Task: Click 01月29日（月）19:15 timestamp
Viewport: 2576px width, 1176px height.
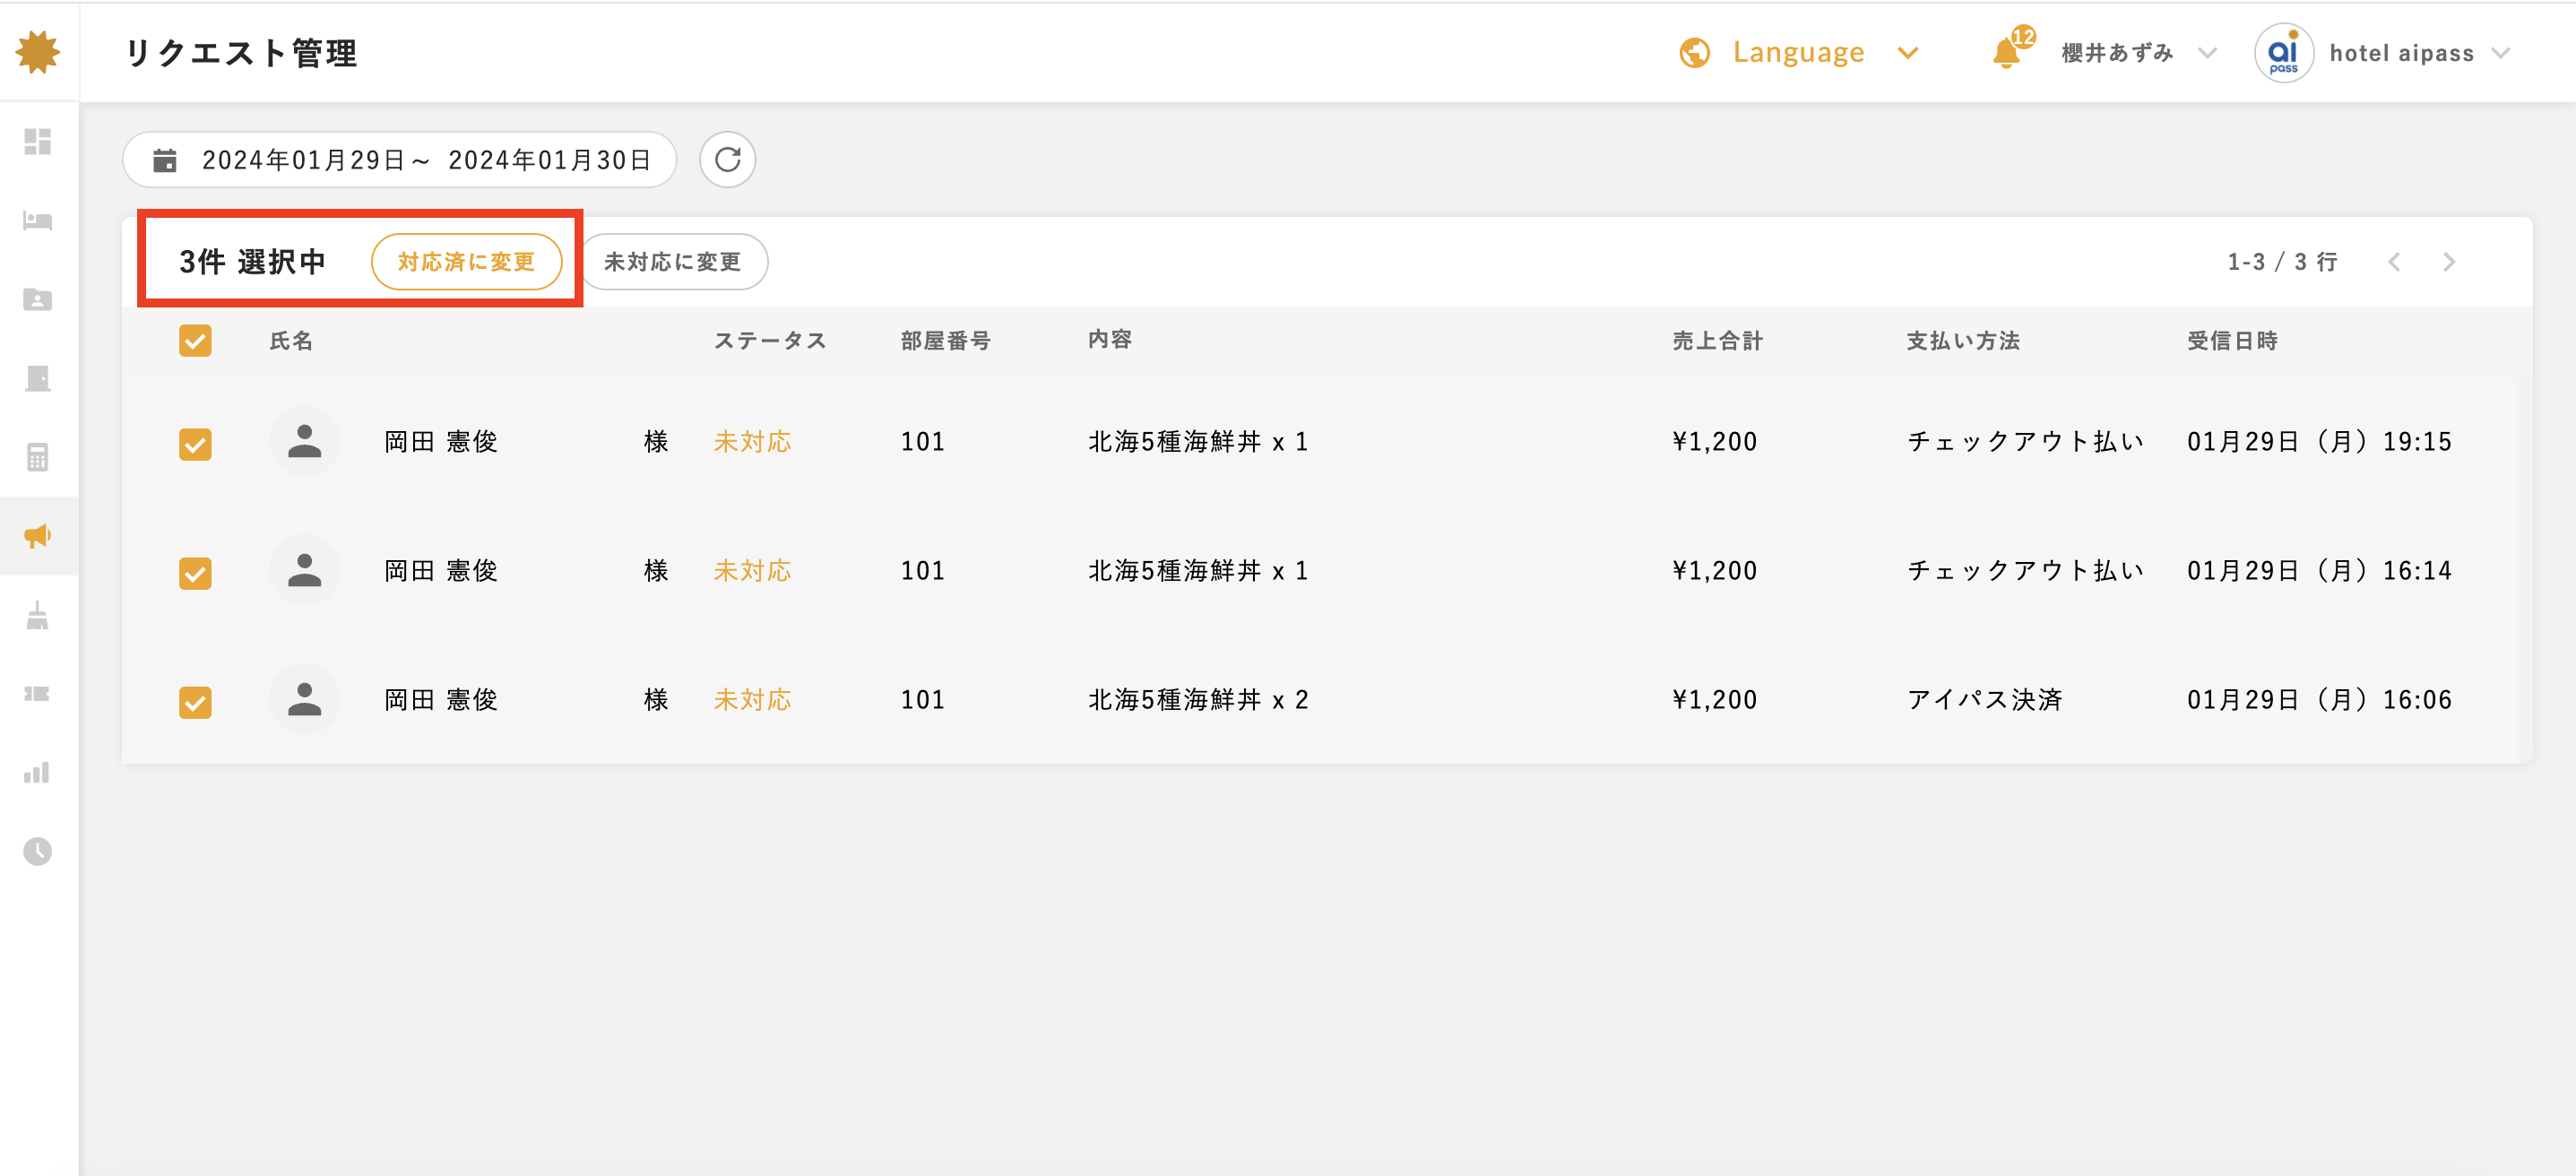Action: [2319, 441]
